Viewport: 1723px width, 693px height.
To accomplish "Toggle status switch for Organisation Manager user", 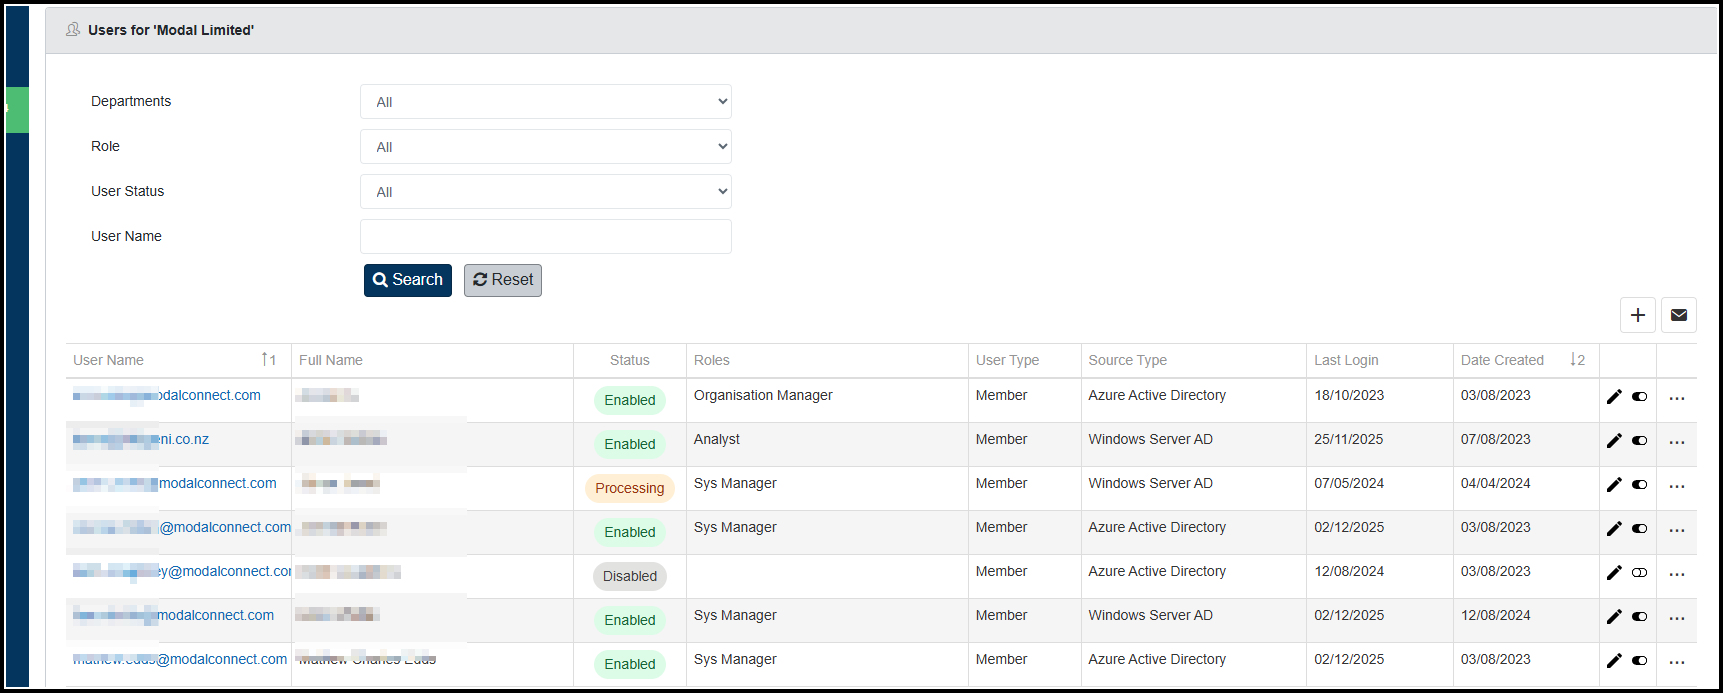I will pyautogui.click(x=1639, y=397).
